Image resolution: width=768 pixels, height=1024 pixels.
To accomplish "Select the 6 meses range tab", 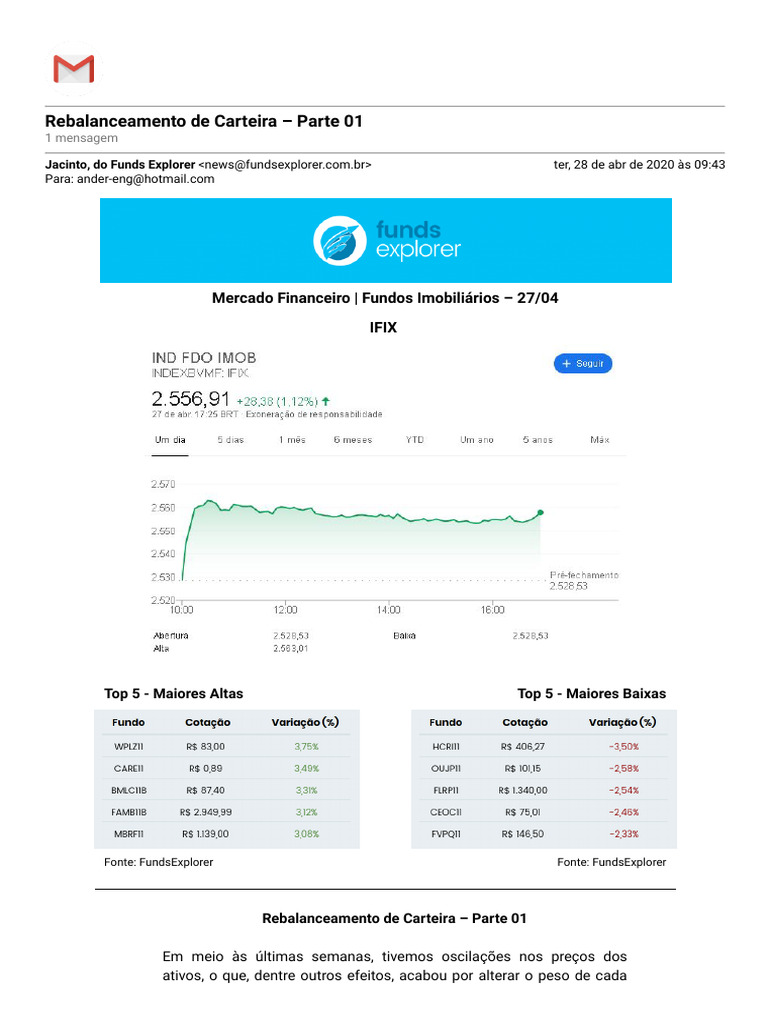I will pyautogui.click(x=352, y=440).
